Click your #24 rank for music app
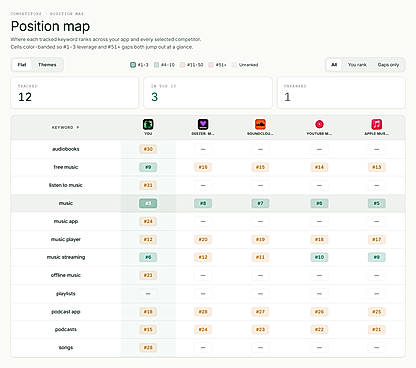 148,221
